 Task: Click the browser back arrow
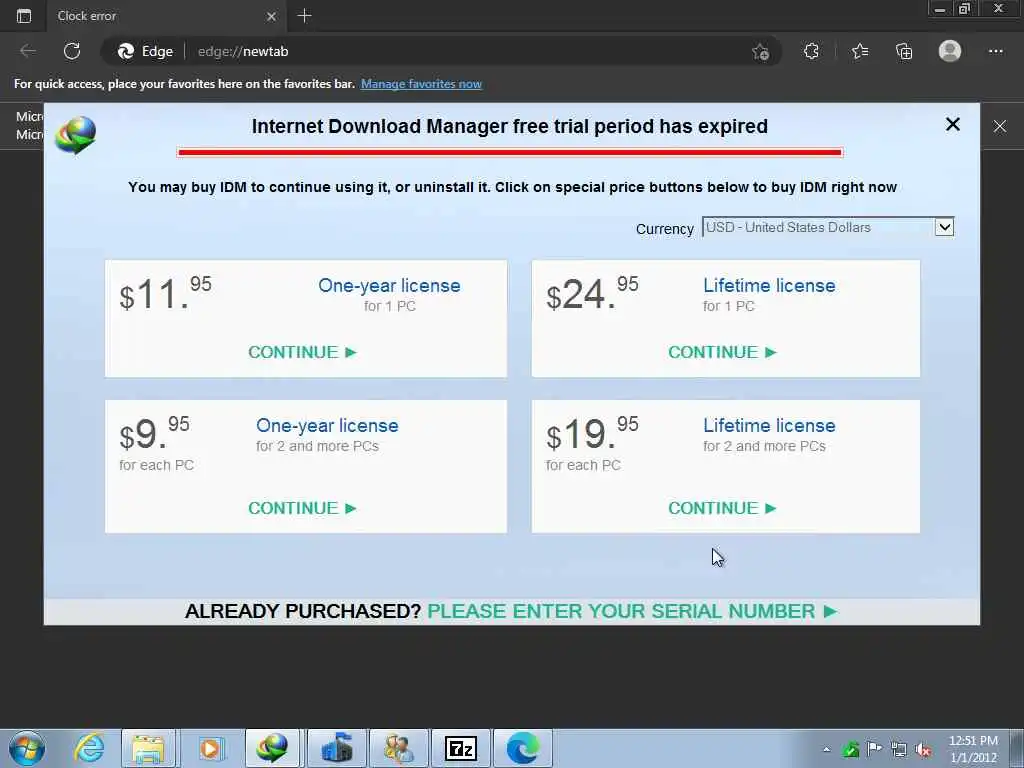click(27, 51)
